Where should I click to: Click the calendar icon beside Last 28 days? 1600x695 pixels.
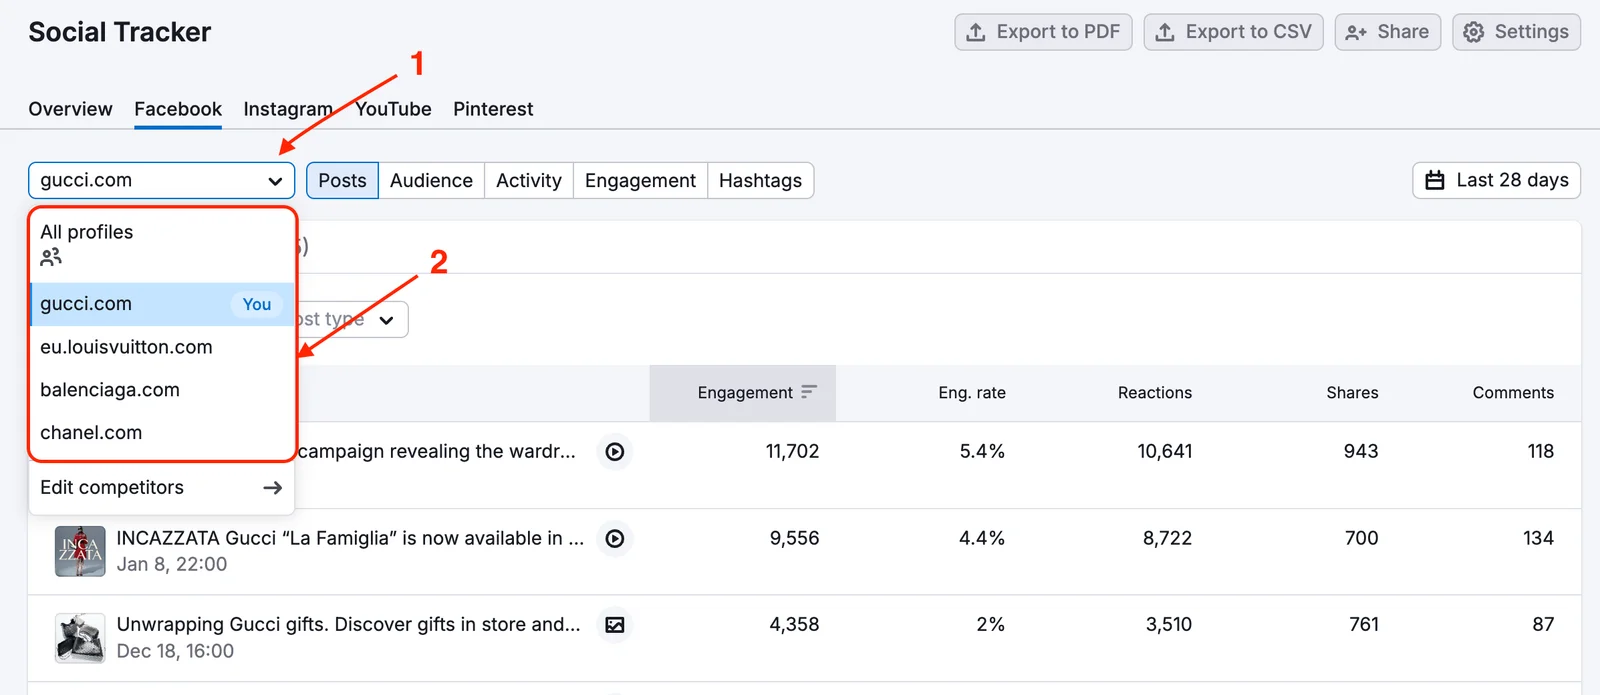pyautogui.click(x=1435, y=180)
